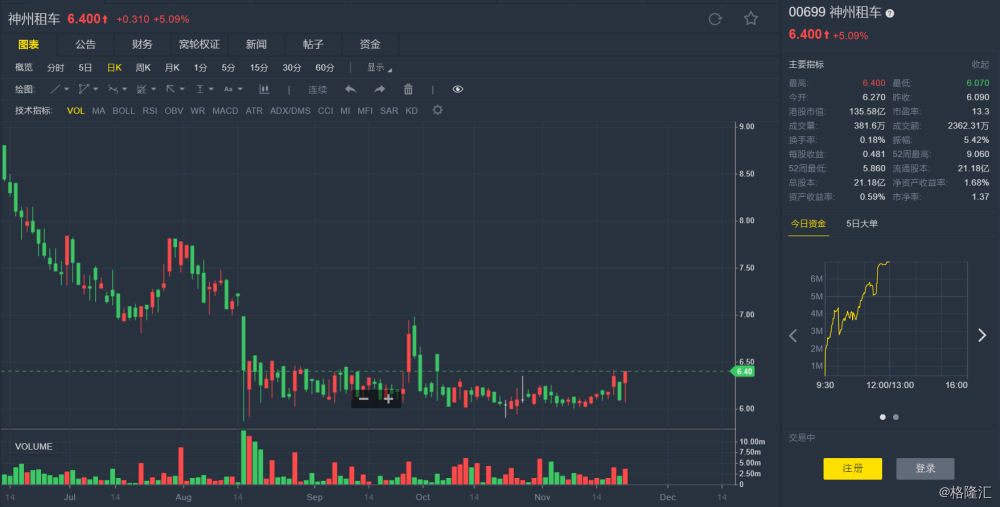
Task: Switch to 今日资金 tab
Action: tap(808, 224)
